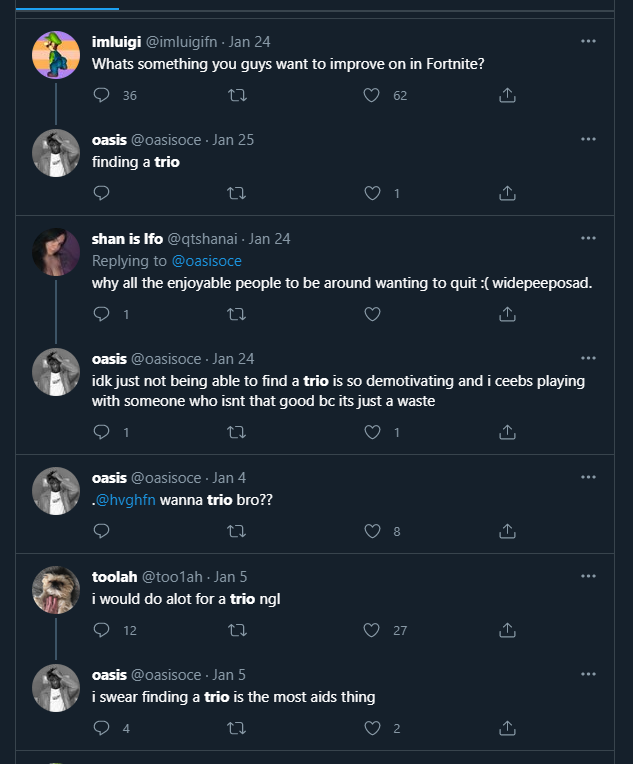Image resolution: width=633 pixels, height=764 pixels.
Task: Open toolah's profile picture
Action: pyautogui.click(x=56, y=590)
